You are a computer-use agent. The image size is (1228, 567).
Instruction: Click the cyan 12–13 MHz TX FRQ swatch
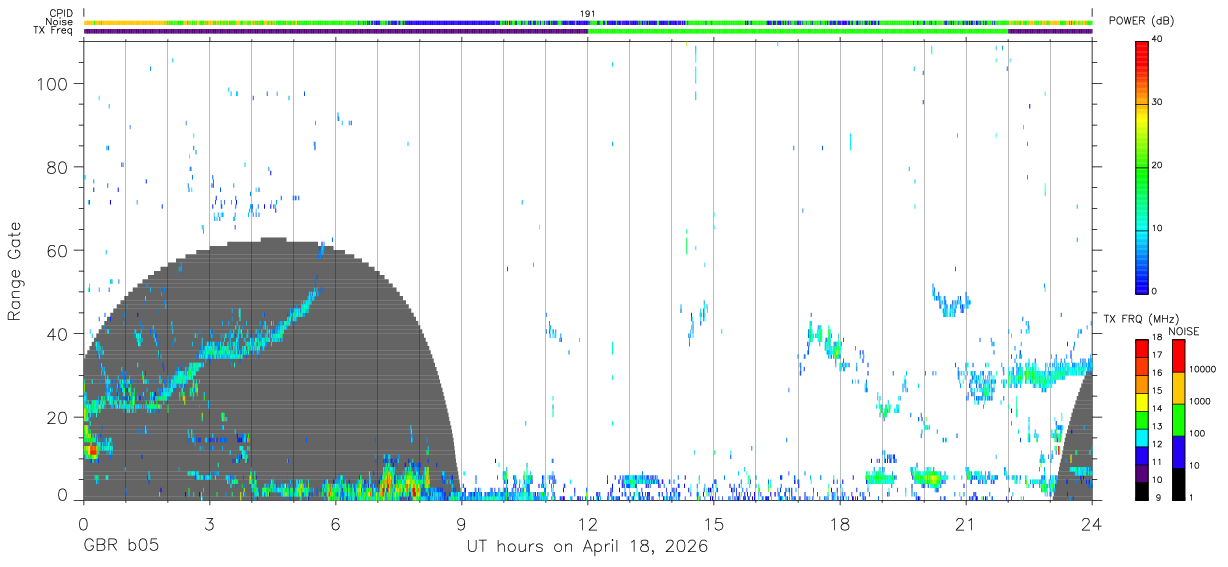pyautogui.click(x=1142, y=437)
